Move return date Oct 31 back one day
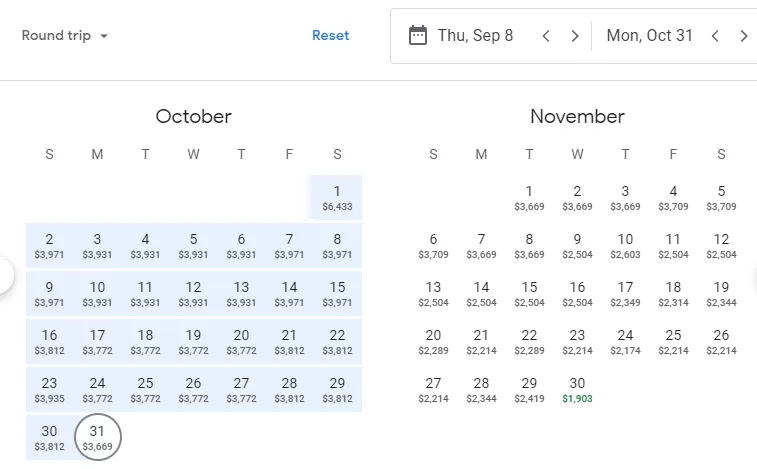 point(715,36)
